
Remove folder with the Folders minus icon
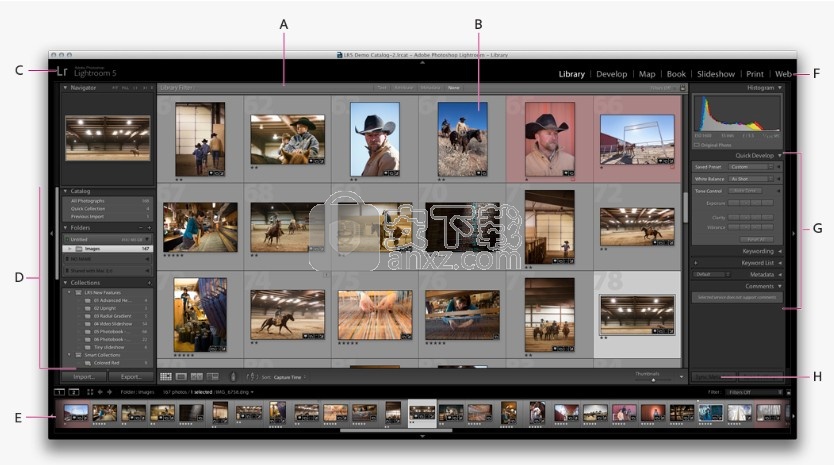141,228
